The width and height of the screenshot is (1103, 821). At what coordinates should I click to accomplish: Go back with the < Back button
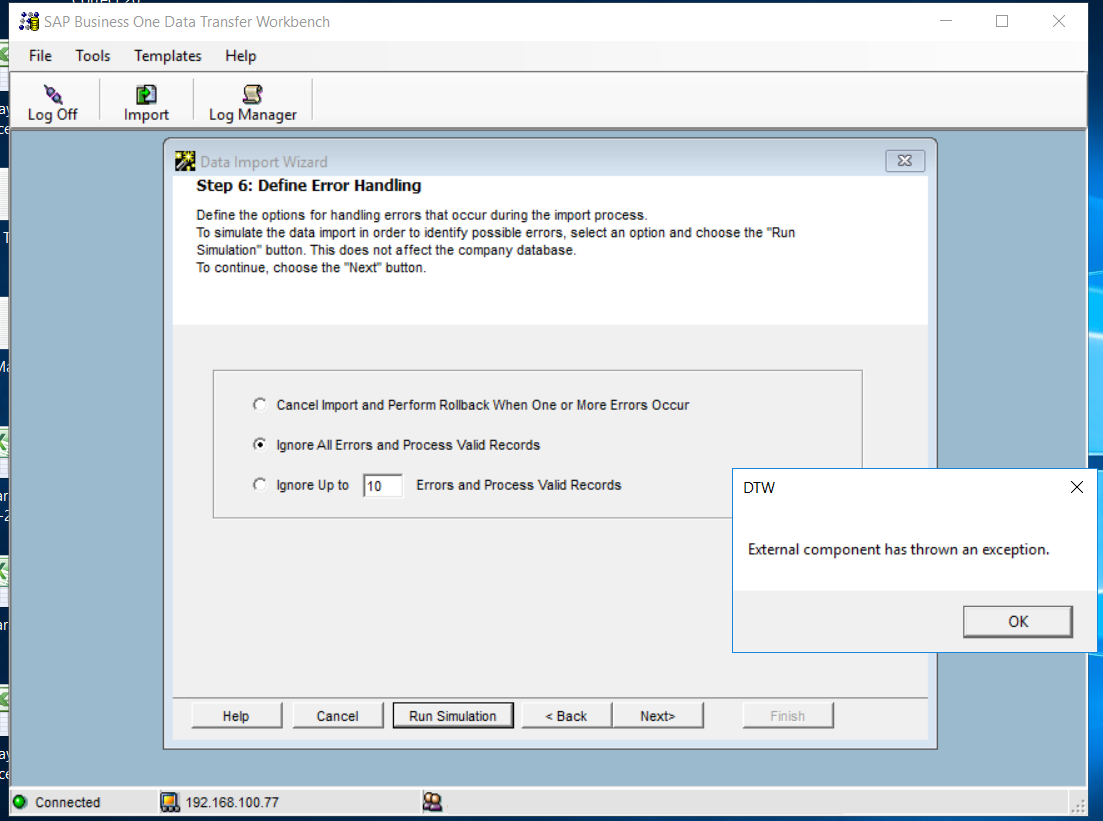tap(566, 716)
